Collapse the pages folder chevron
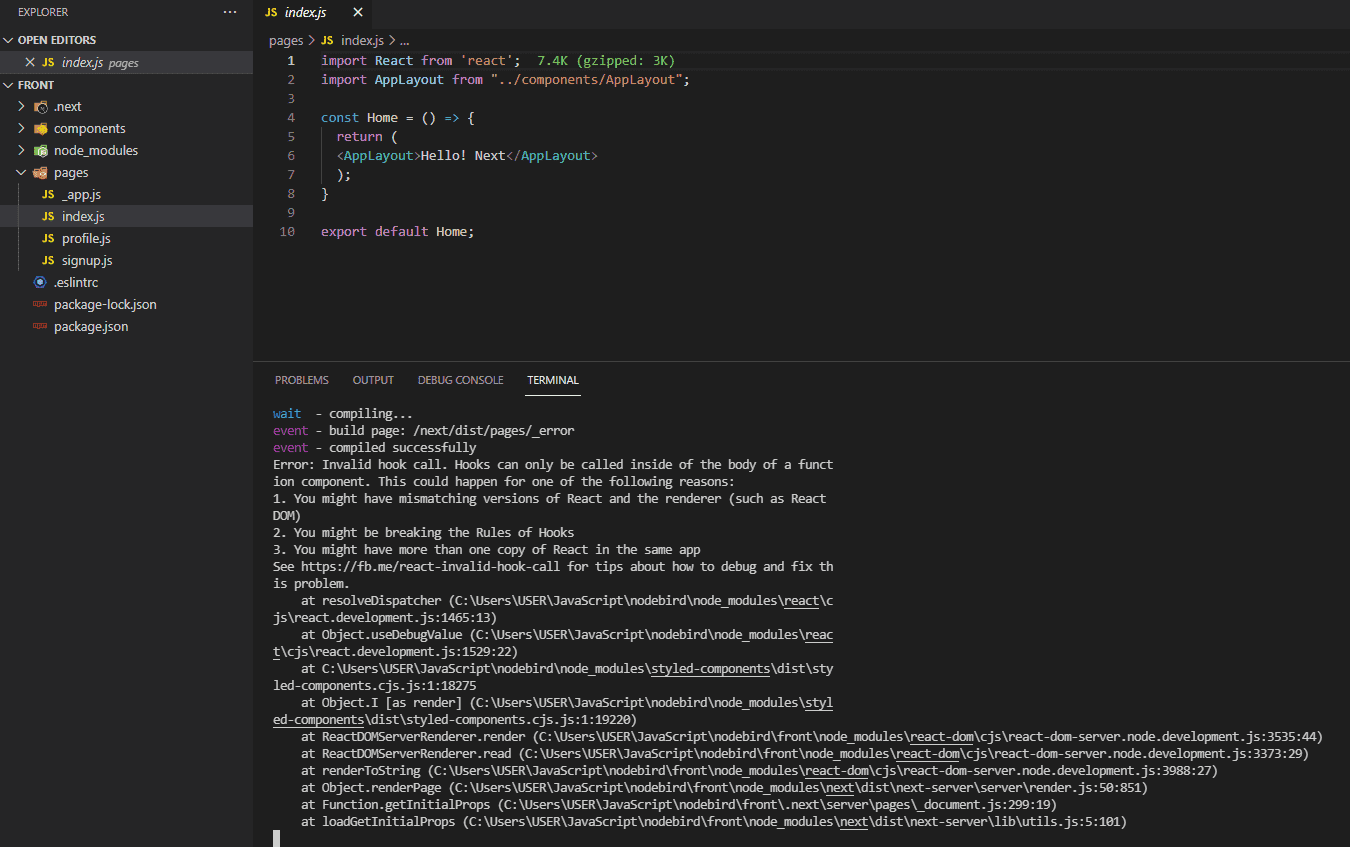 tap(22, 172)
